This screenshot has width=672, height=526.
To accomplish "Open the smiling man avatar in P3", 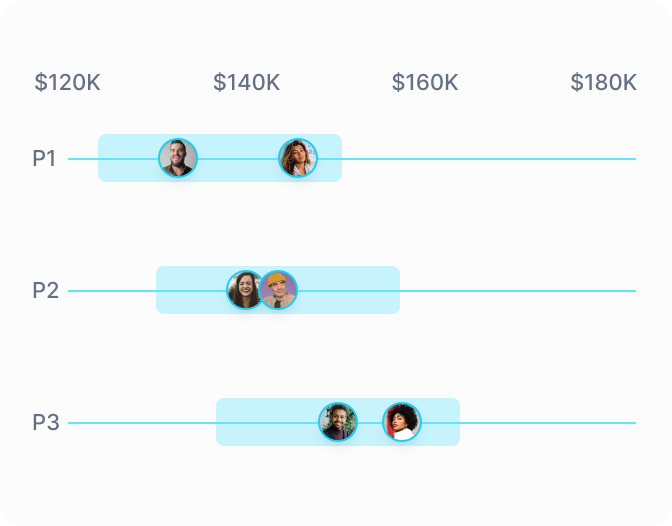I will 338,422.
